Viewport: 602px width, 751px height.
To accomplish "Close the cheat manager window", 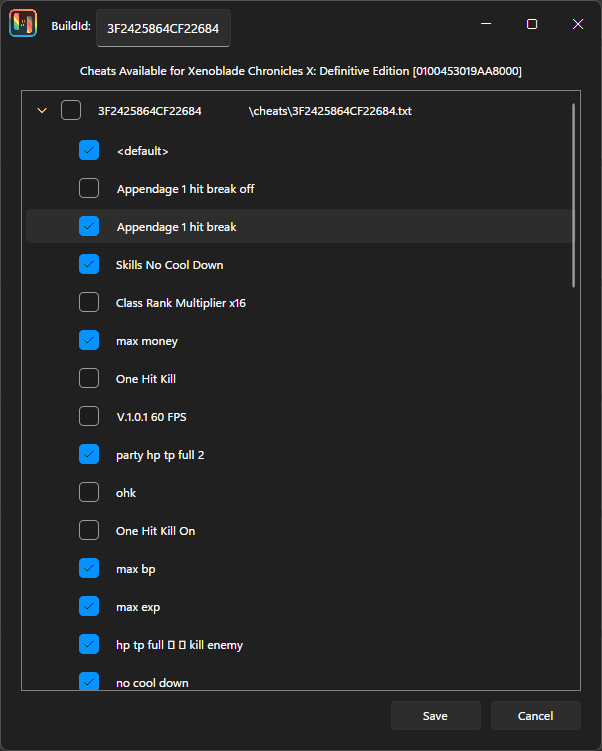I will pos(578,23).
